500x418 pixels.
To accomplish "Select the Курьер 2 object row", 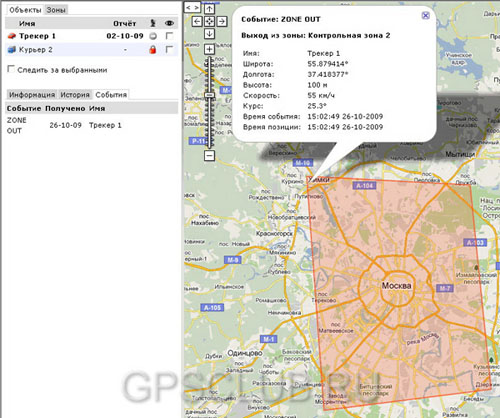I will [x=92, y=50].
